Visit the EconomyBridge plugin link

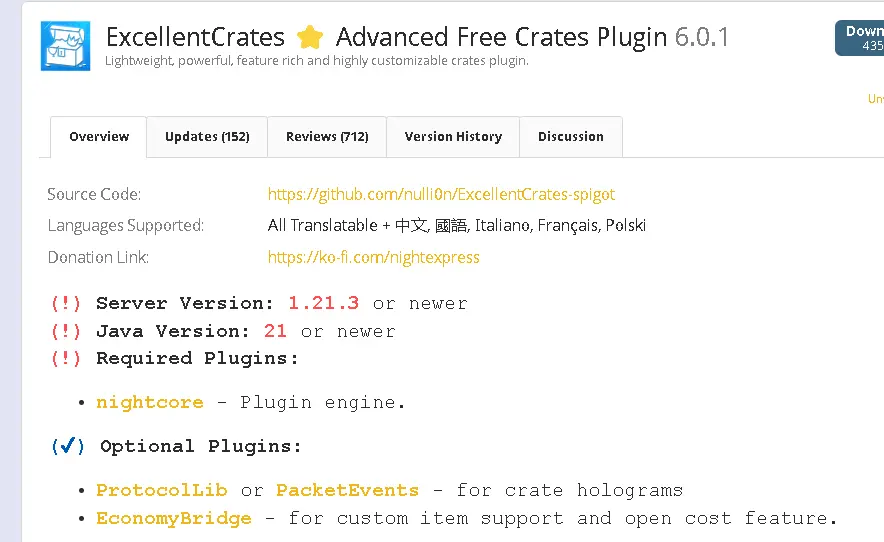[174, 518]
